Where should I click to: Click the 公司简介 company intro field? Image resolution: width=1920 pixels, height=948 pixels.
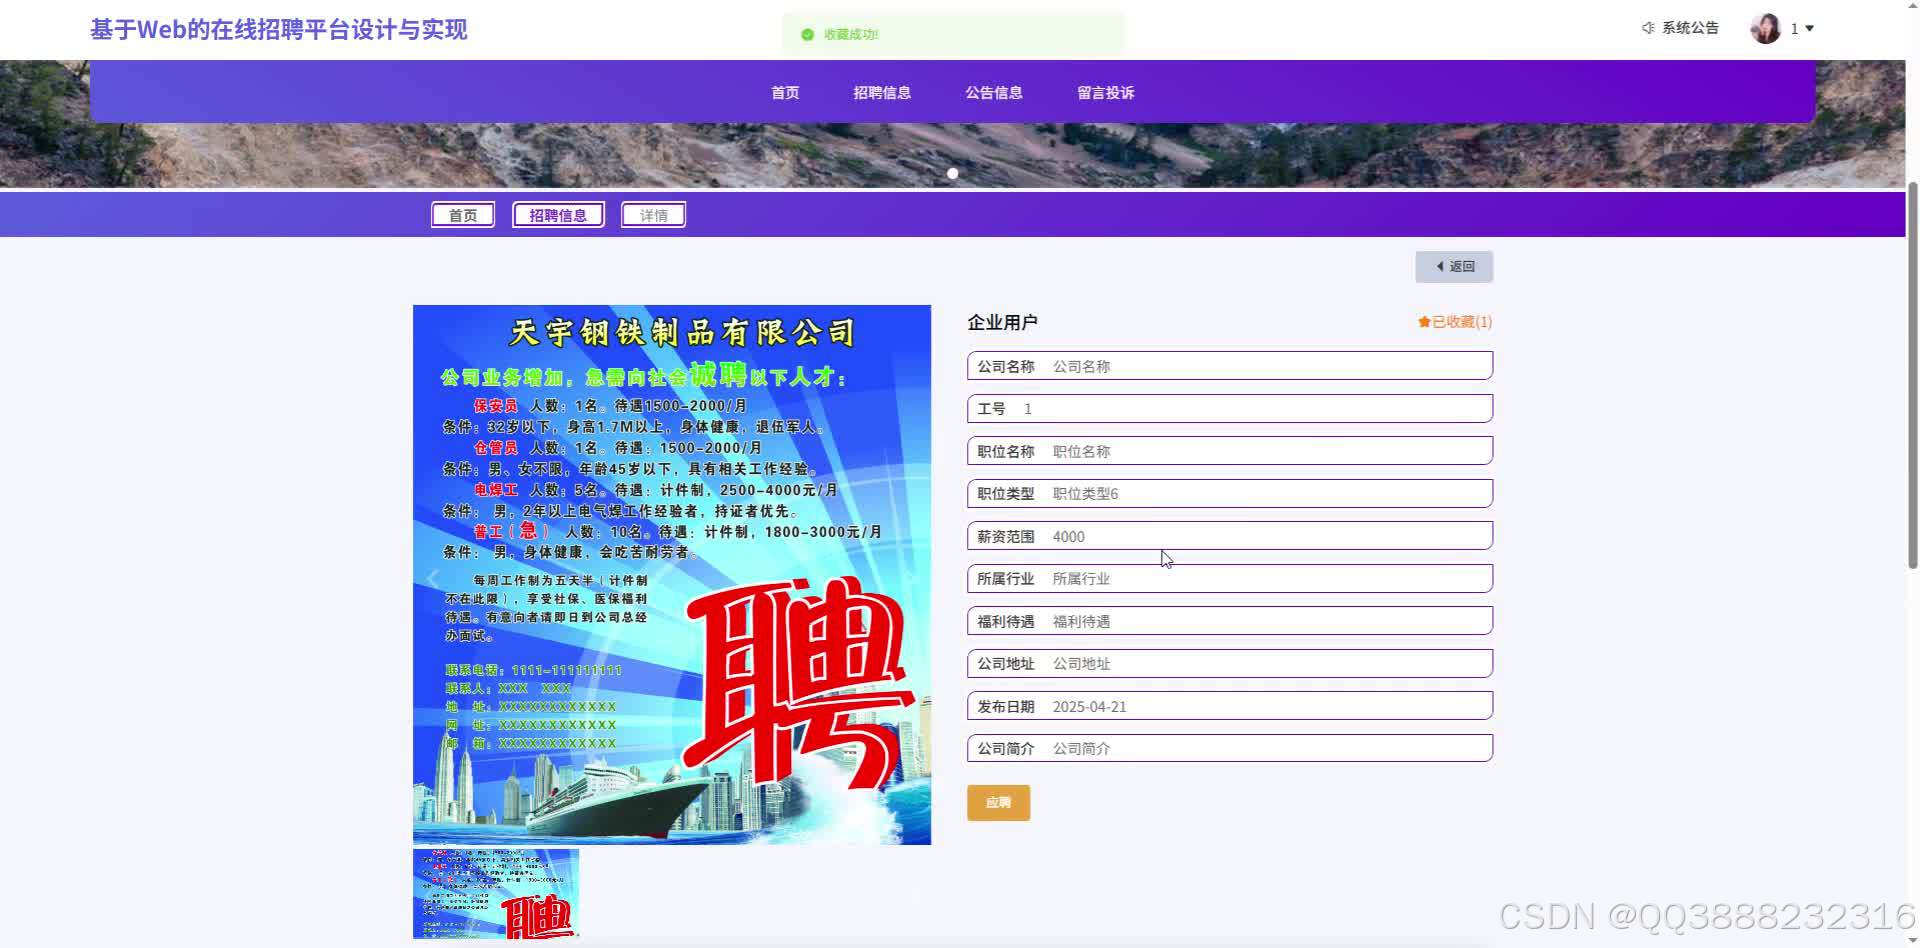point(1228,747)
